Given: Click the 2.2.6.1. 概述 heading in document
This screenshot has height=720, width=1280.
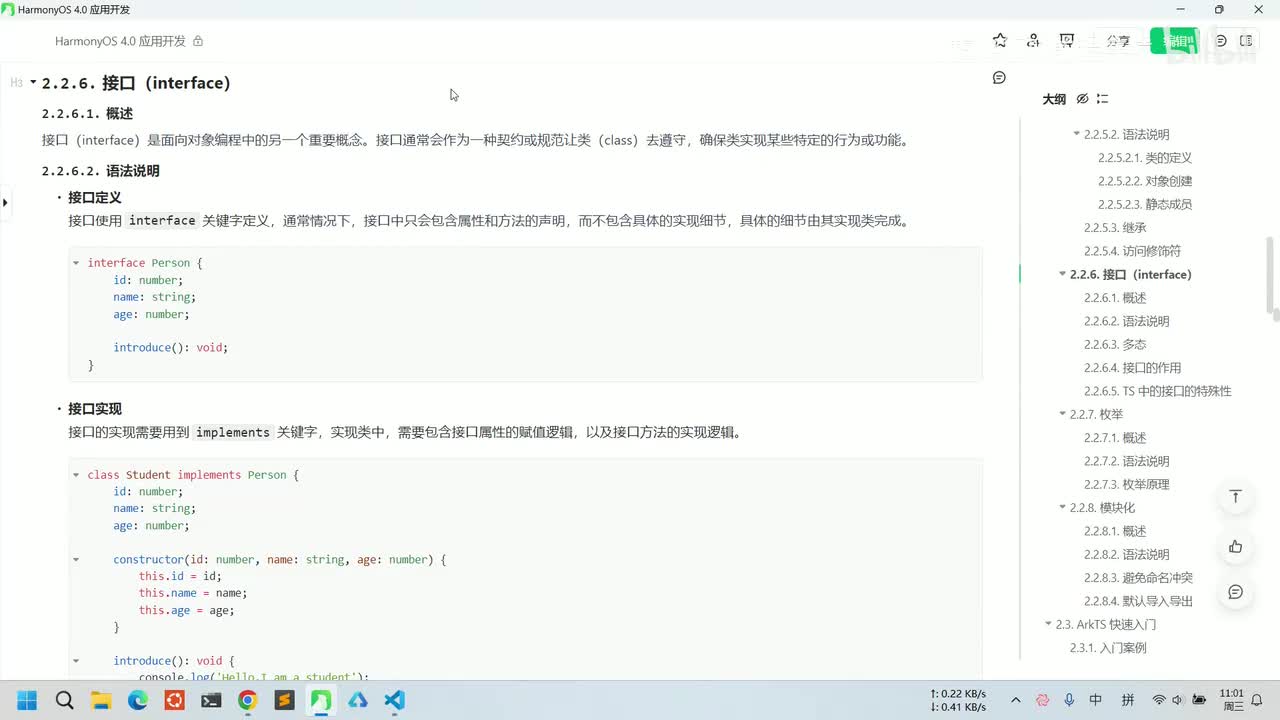Looking at the screenshot, I should (x=87, y=114).
